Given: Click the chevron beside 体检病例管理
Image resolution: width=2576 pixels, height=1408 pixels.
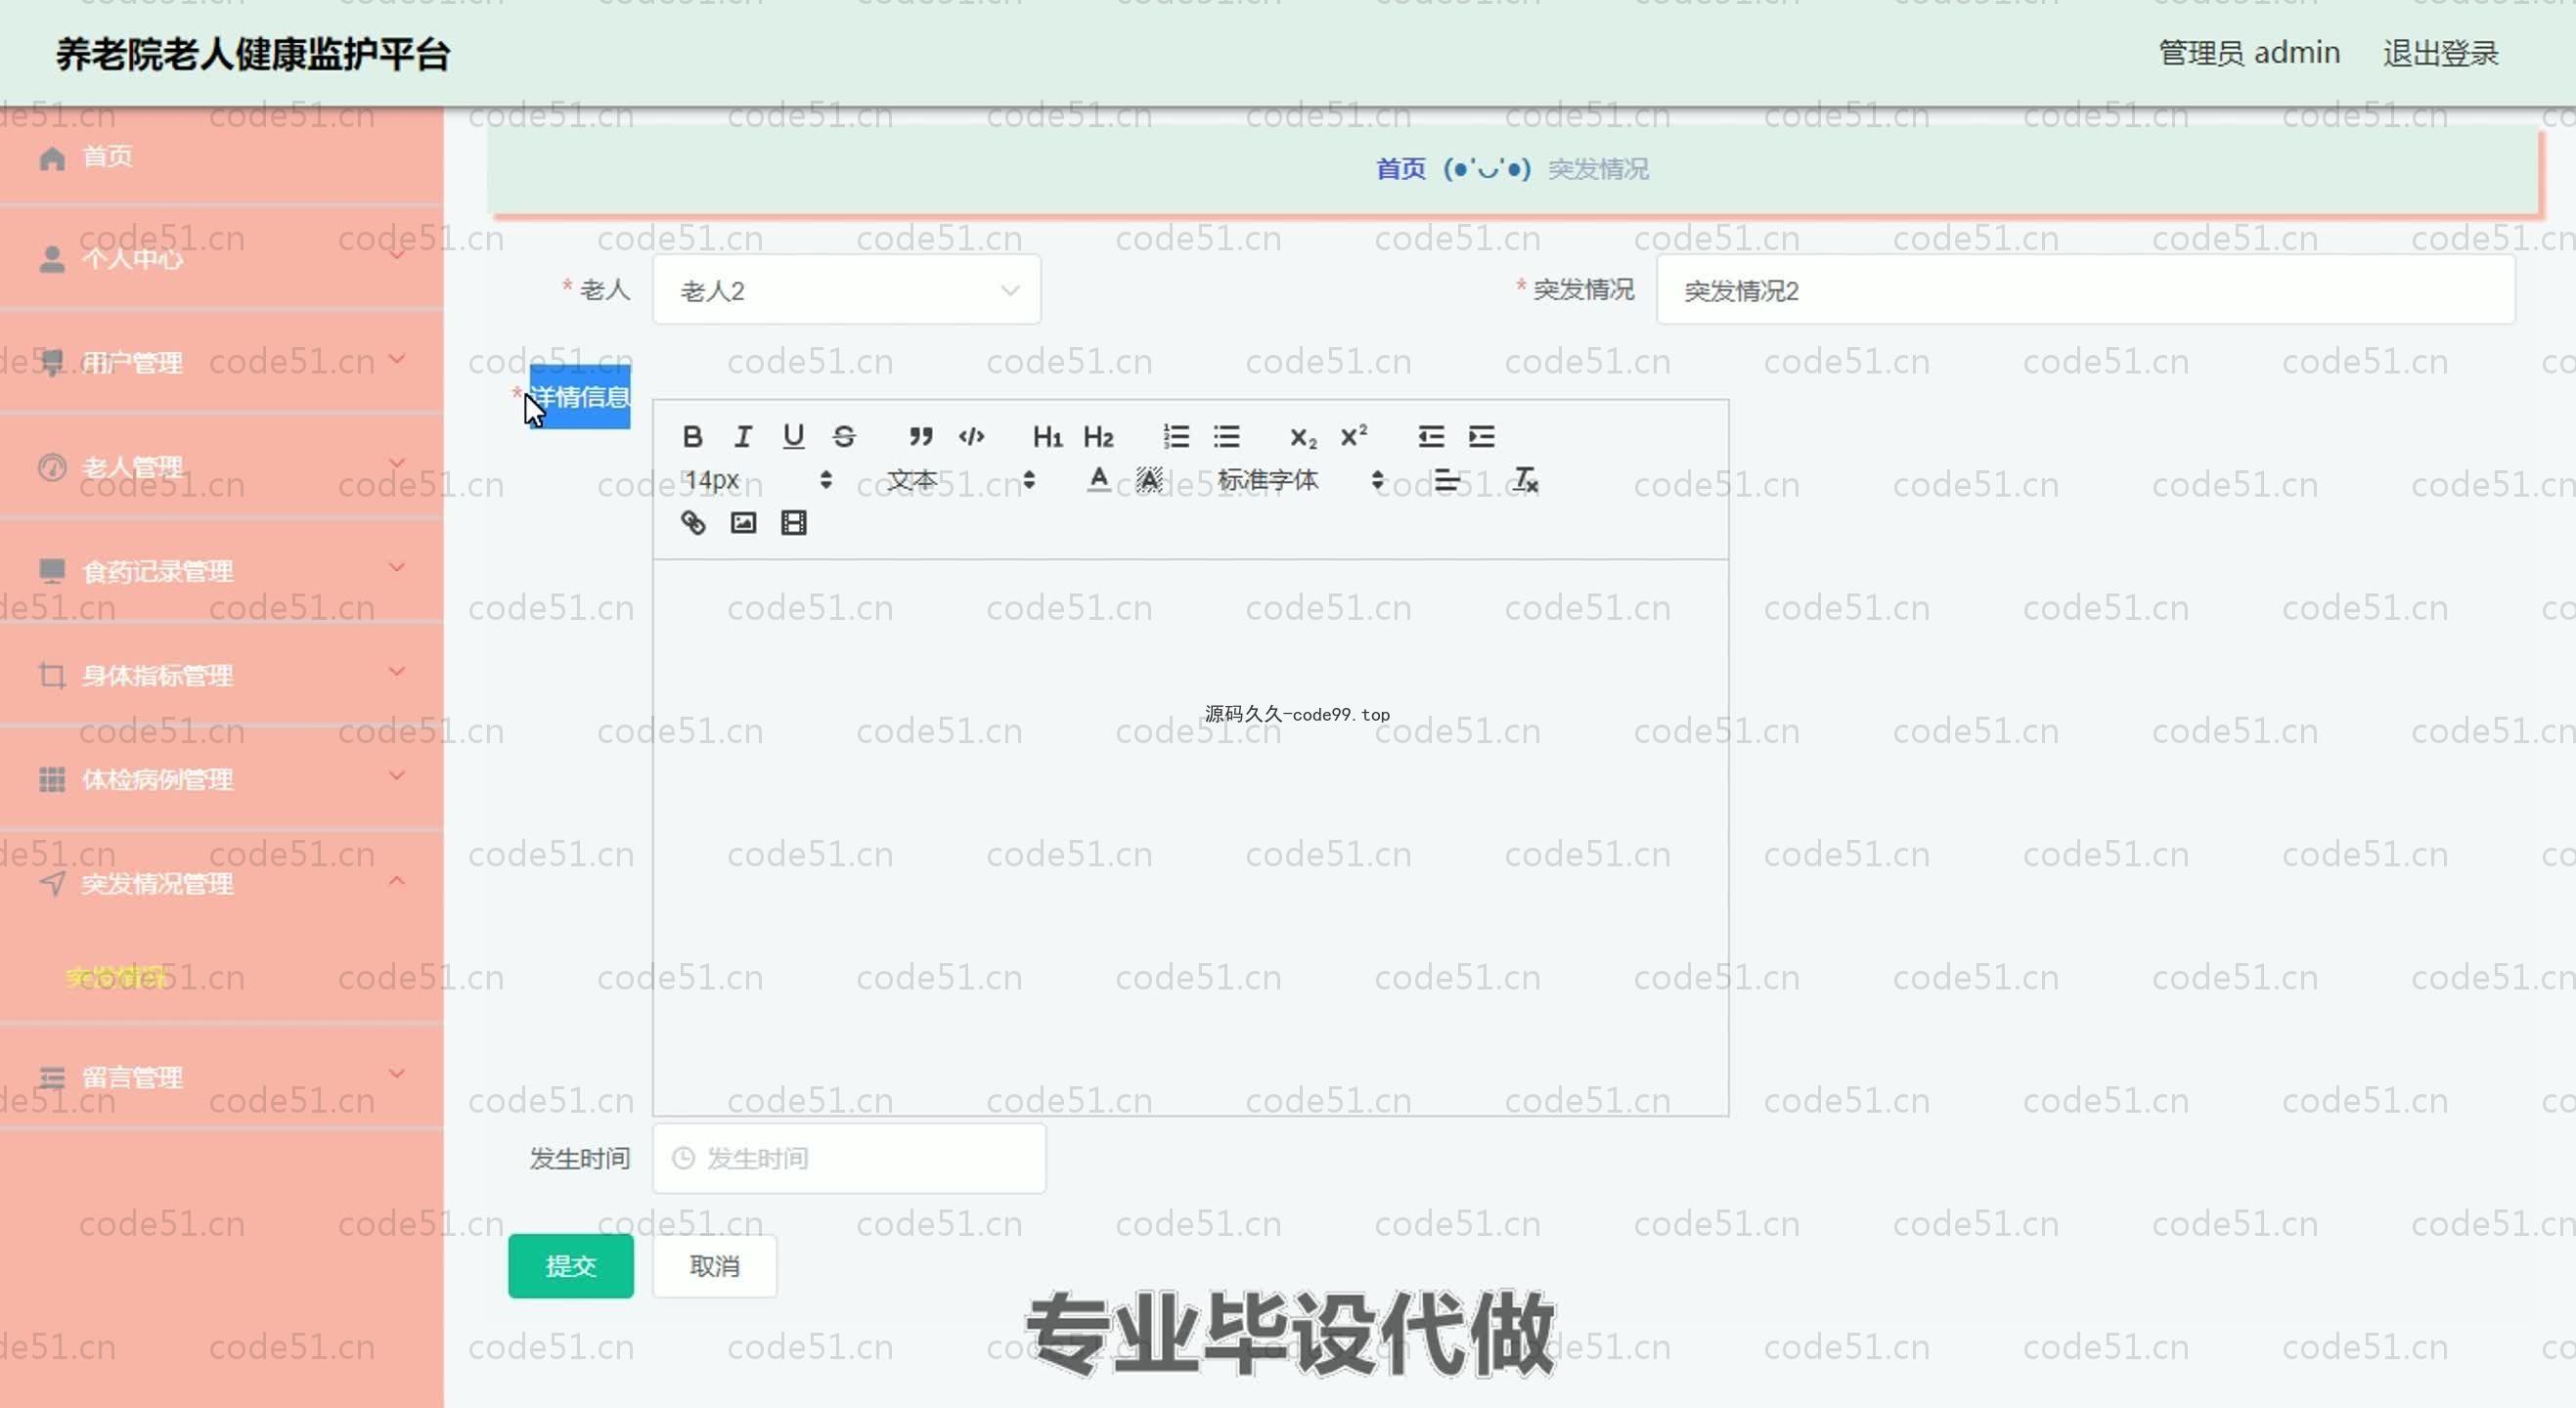Looking at the screenshot, I should pos(397,775).
